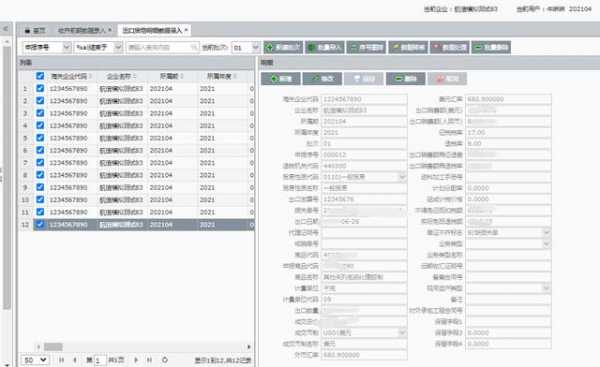This screenshot has height=367, width=600.
Task: Click the third top toolbar button after batch dropdown
Action: tap(367, 47)
